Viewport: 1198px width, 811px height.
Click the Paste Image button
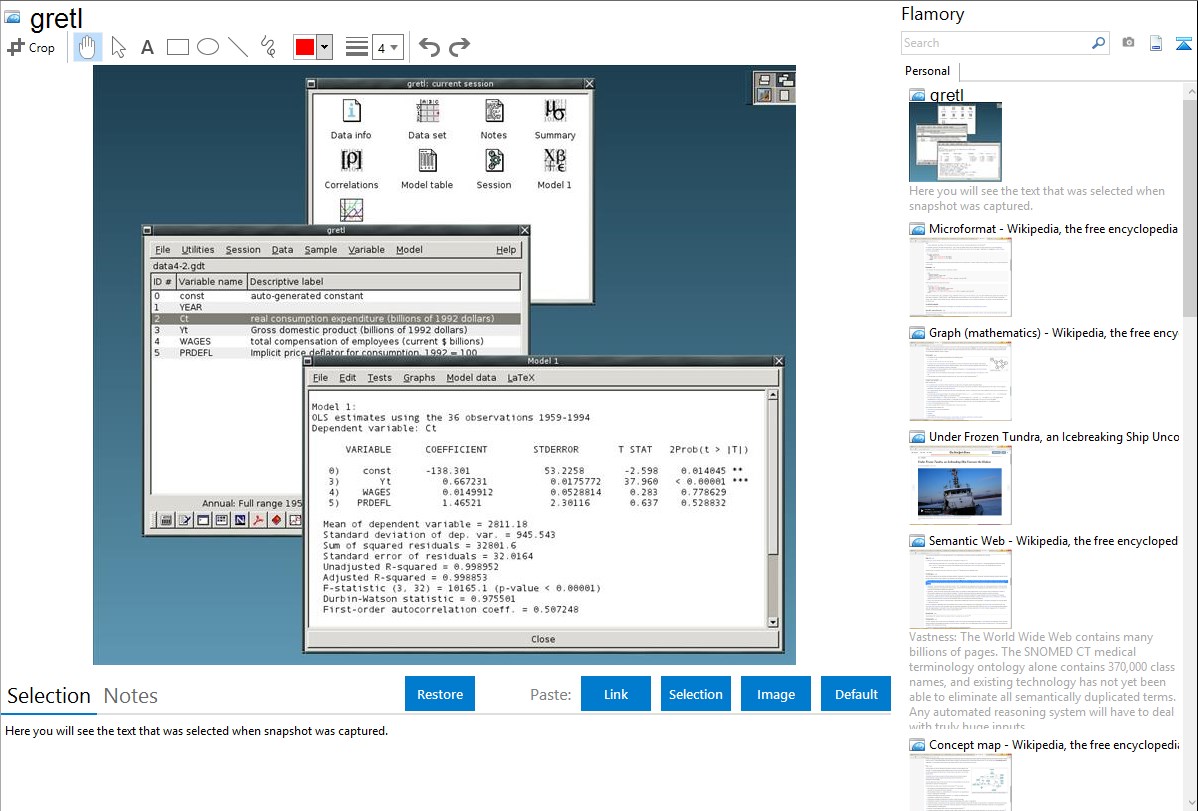(775, 694)
